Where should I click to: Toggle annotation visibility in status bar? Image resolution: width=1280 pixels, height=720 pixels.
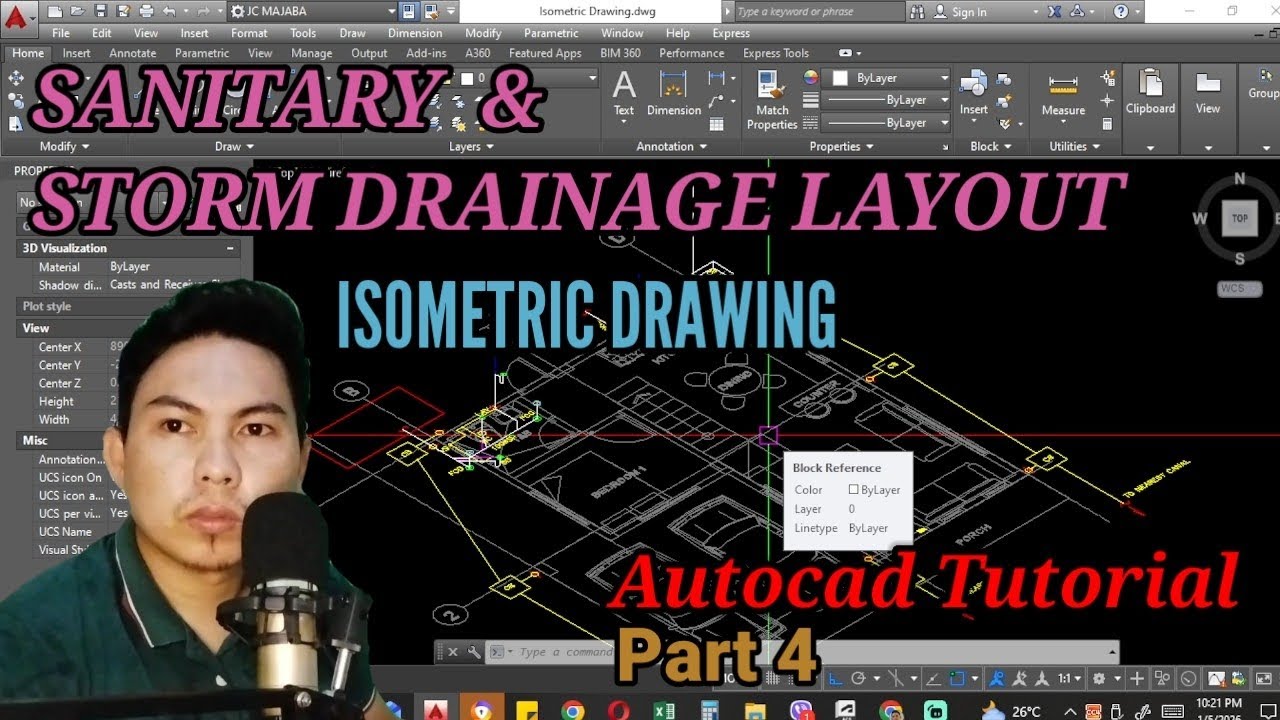coord(997,679)
